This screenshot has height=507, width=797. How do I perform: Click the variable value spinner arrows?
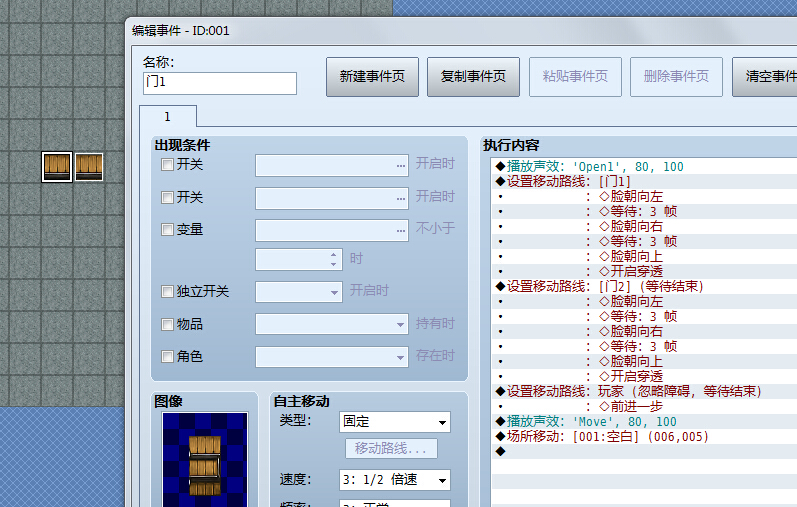333,259
